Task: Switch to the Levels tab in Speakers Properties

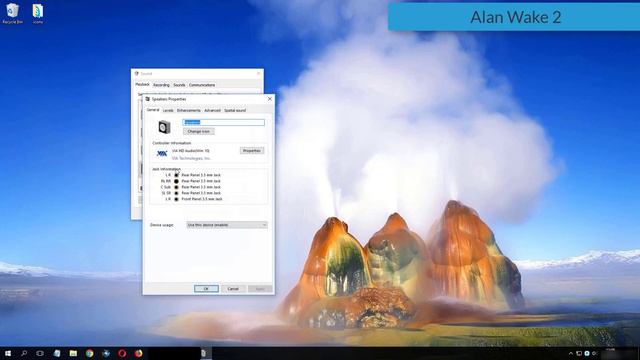Action: tap(168, 110)
